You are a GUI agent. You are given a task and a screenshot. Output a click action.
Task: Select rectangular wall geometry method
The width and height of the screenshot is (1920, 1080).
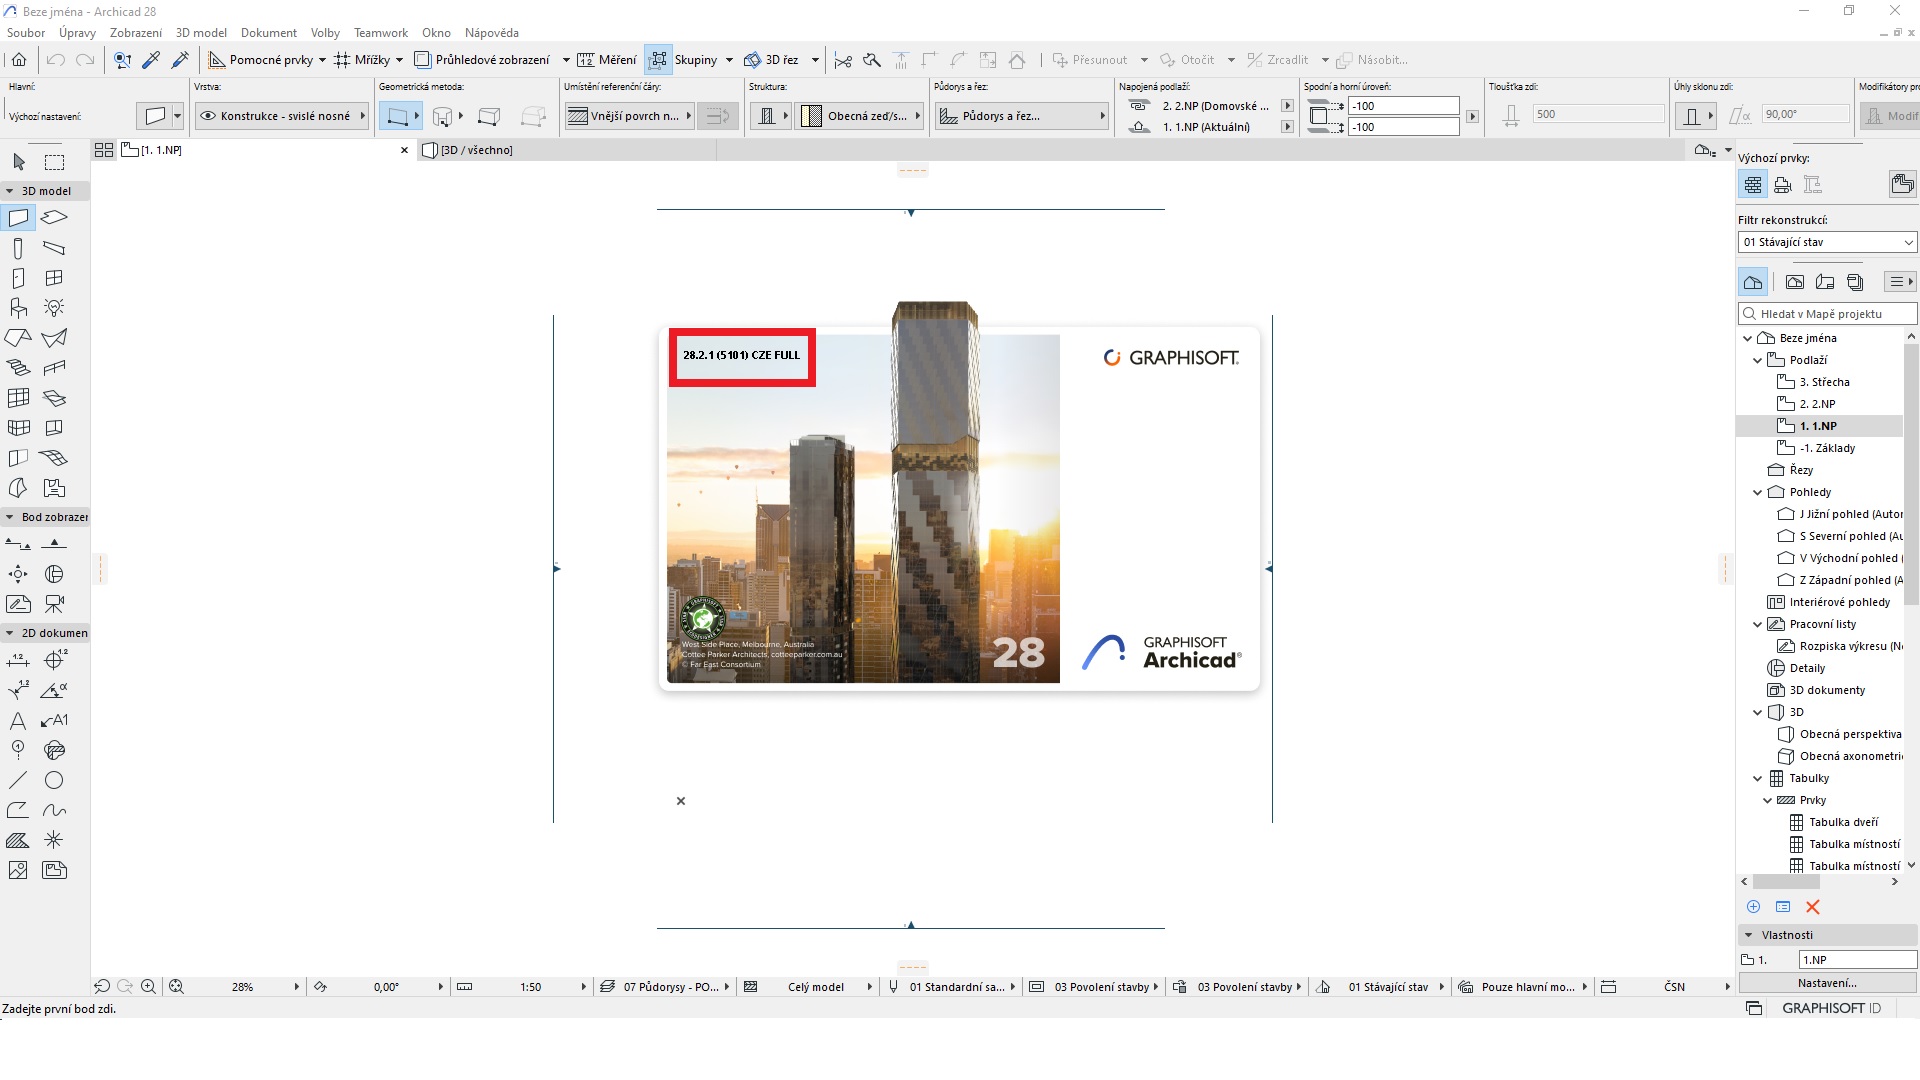click(x=488, y=116)
